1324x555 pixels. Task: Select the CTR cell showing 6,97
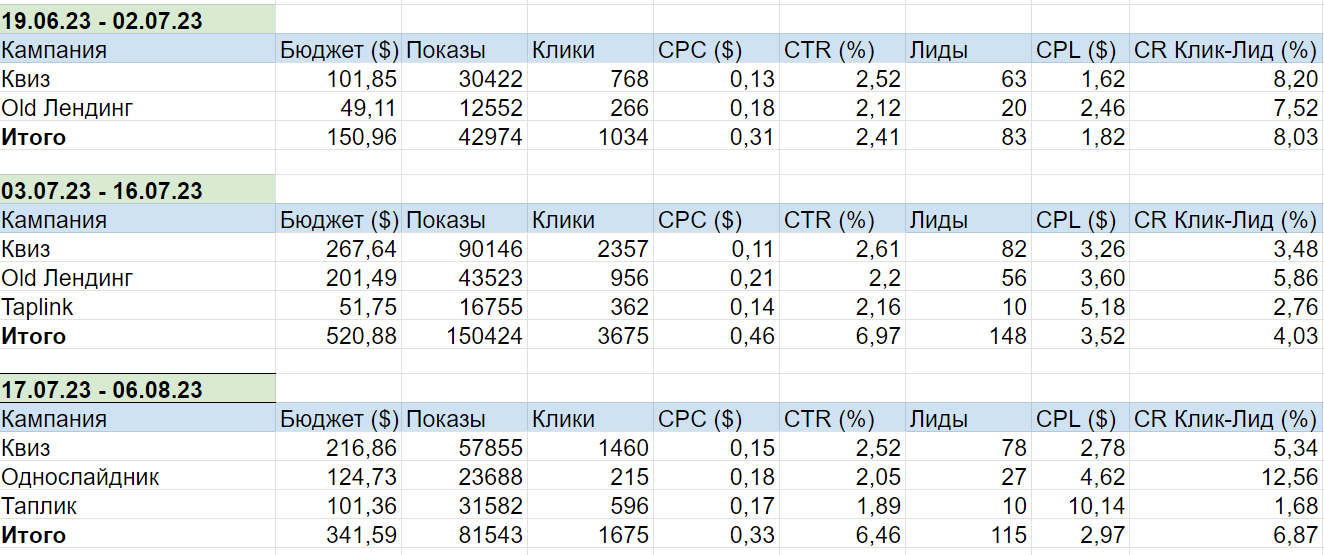pos(843,335)
